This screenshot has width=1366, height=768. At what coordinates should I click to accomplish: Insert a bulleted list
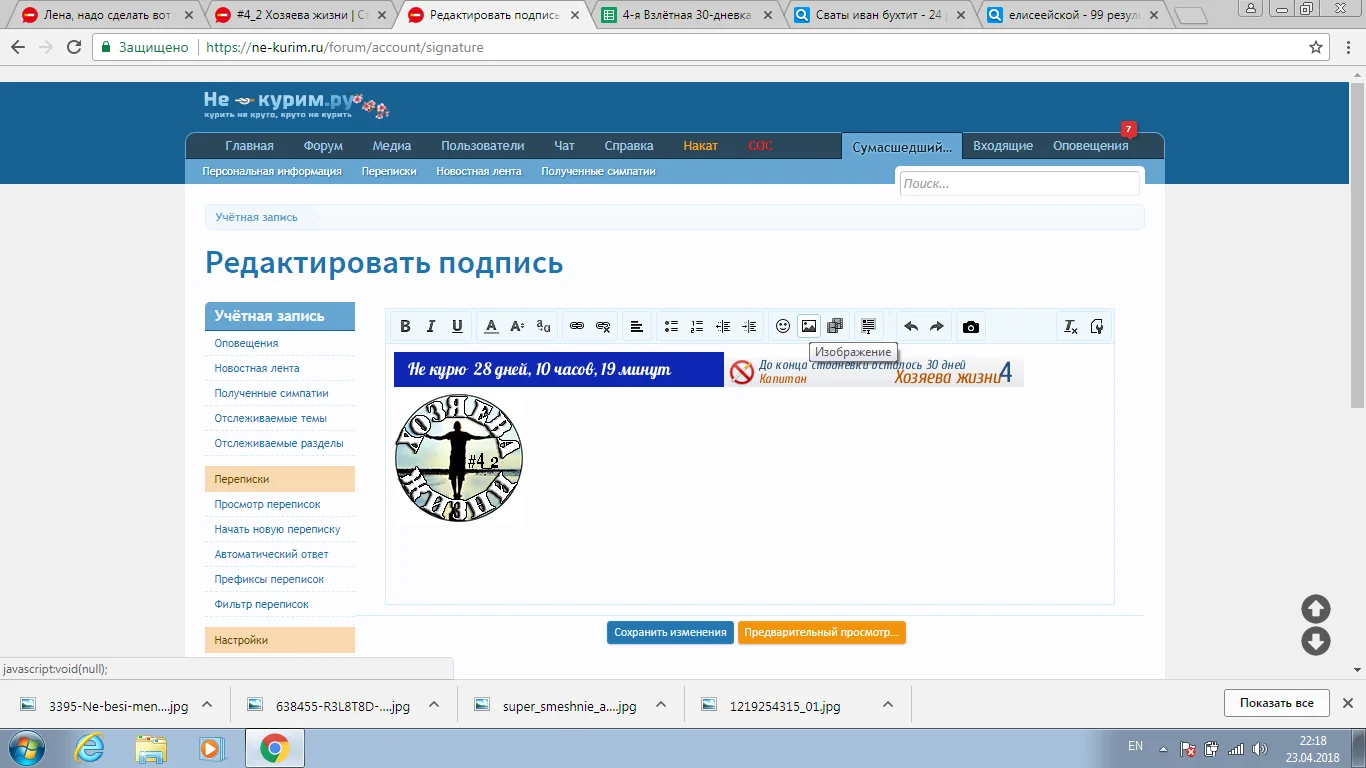[x=671, y=326]
